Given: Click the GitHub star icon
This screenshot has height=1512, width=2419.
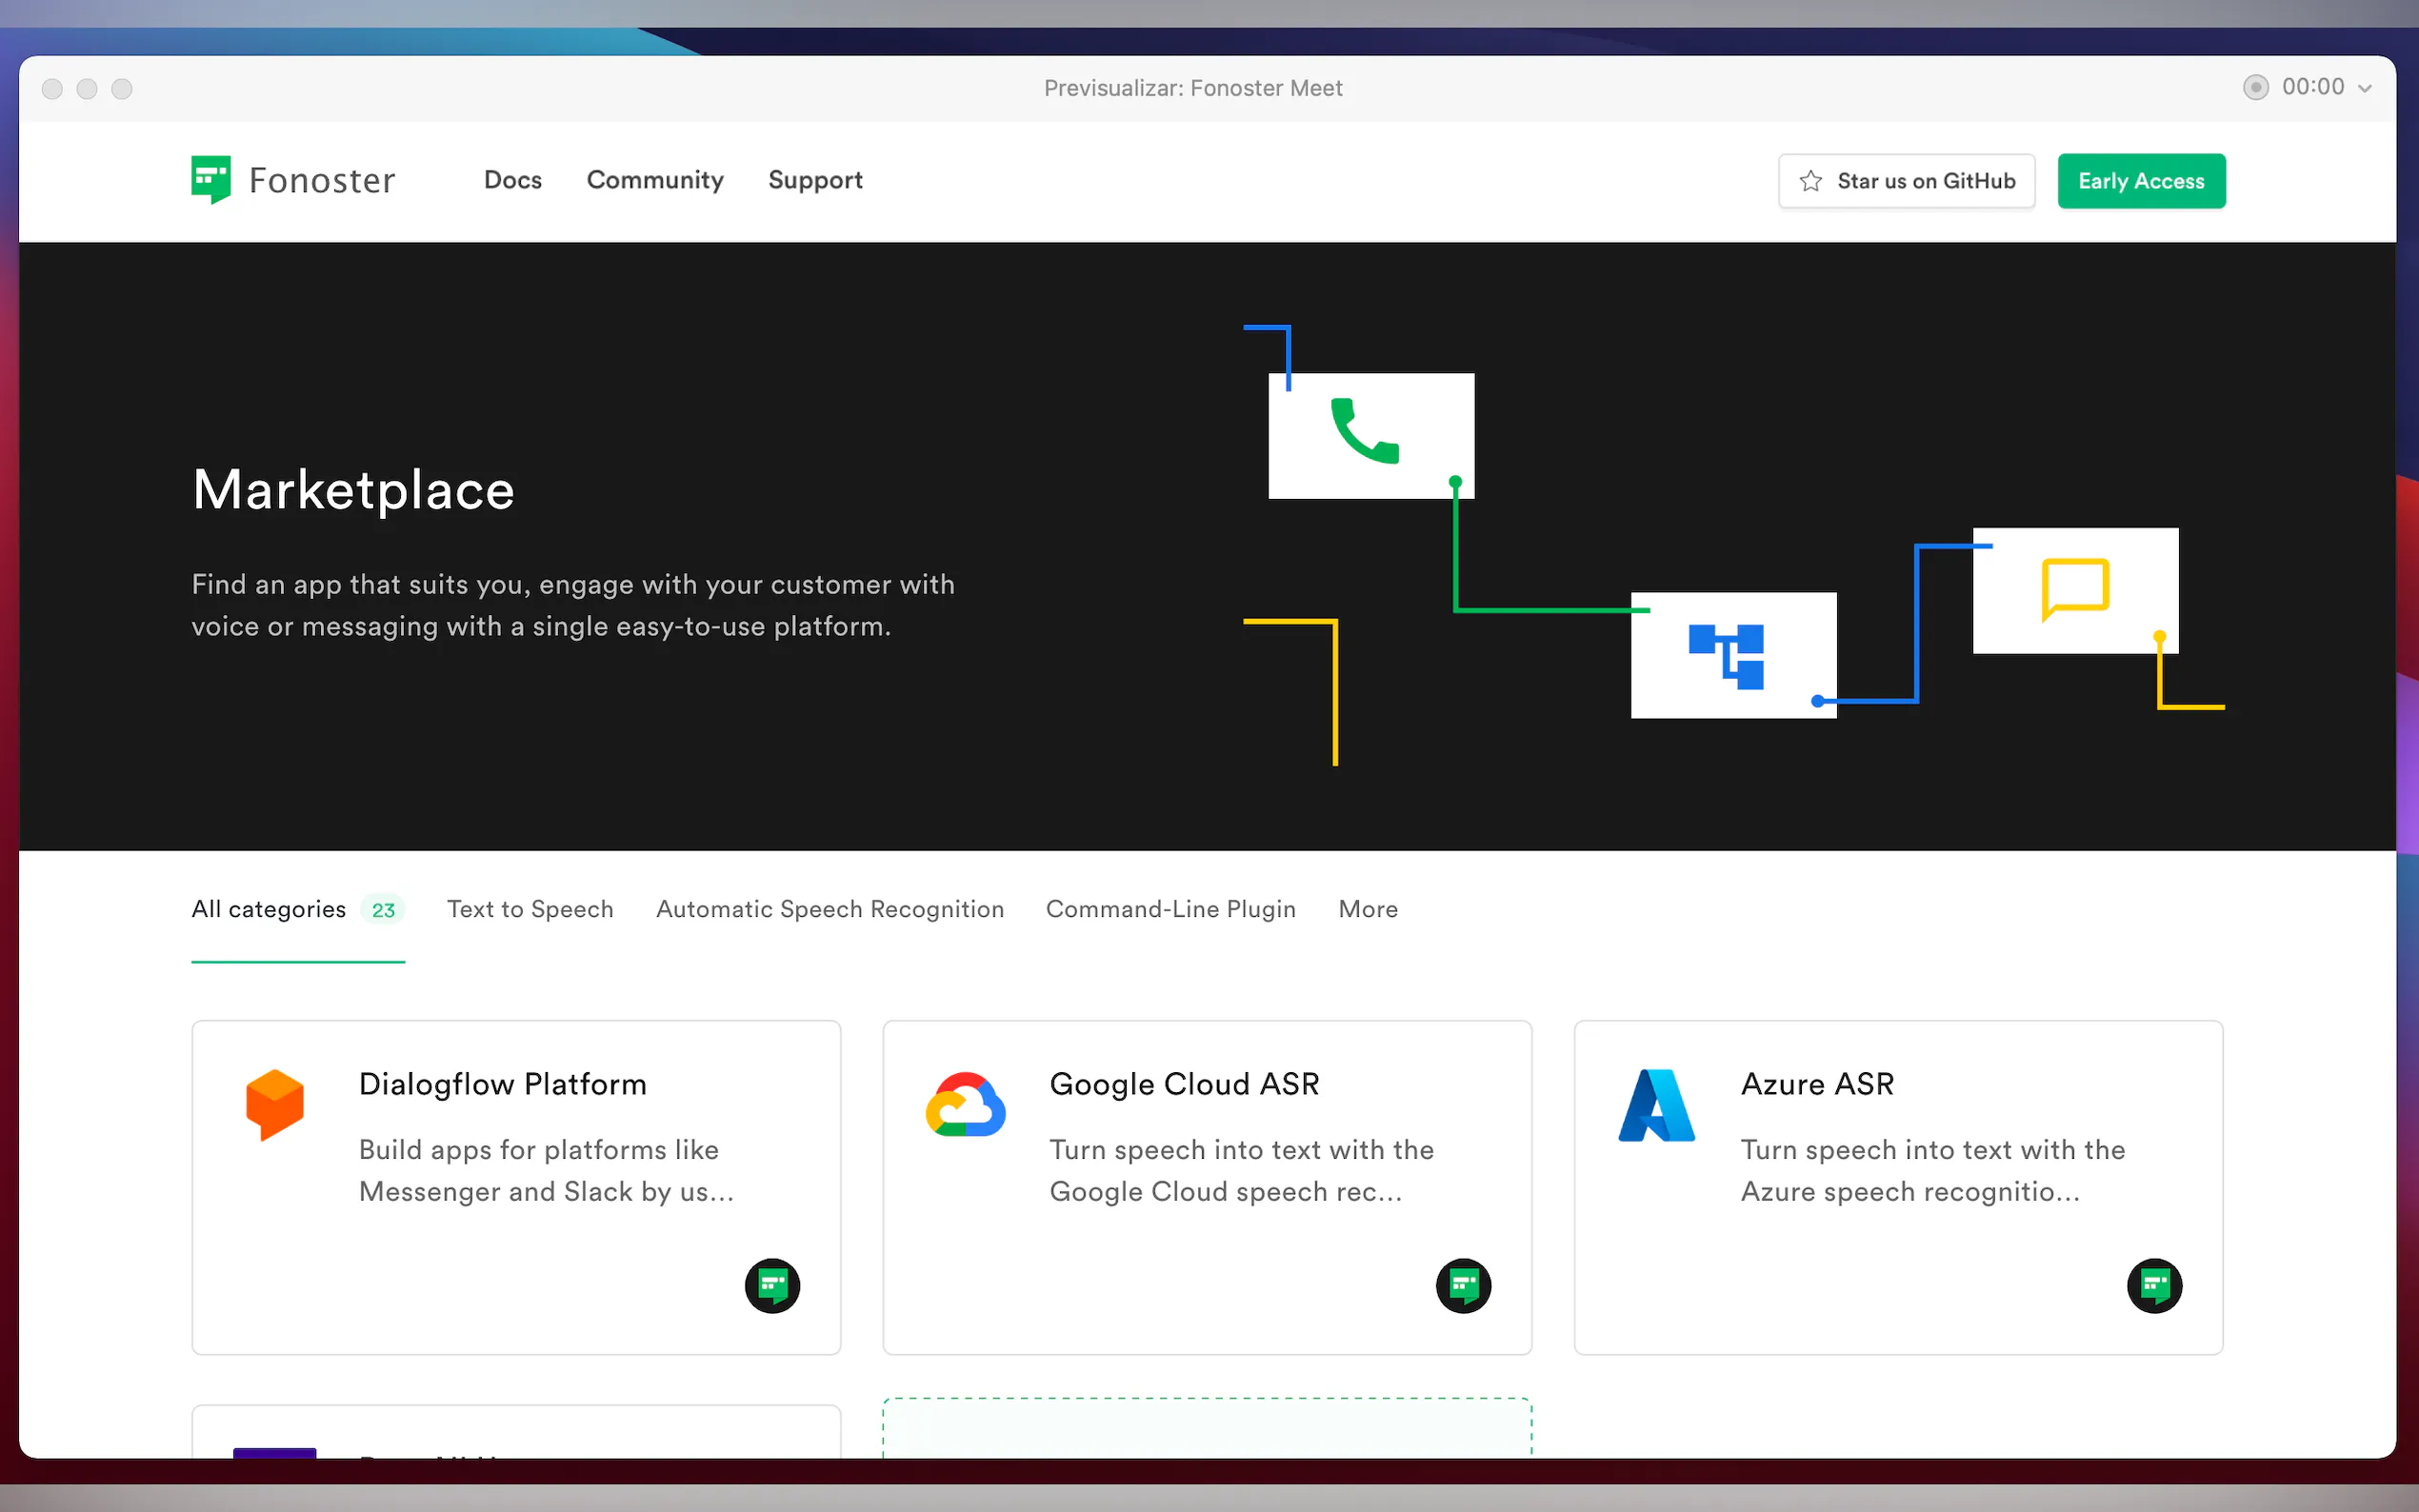Looking at the screenshot, I should 1810,181.
